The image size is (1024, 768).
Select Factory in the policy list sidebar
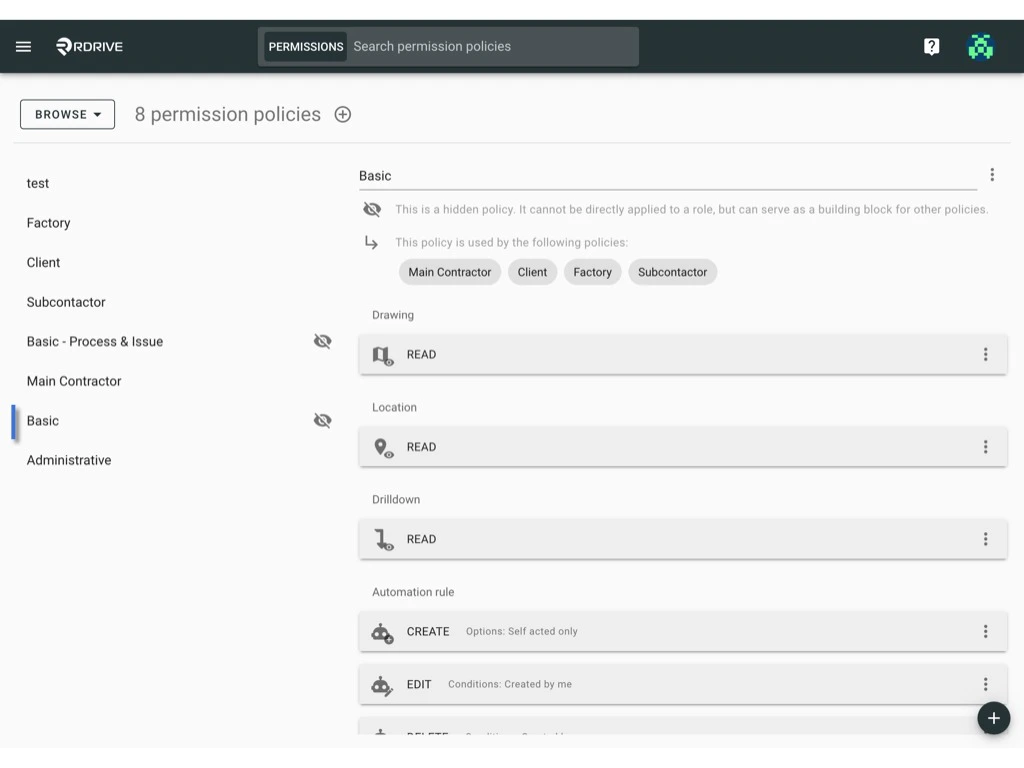pyautogui.click(x=48, y=222)
